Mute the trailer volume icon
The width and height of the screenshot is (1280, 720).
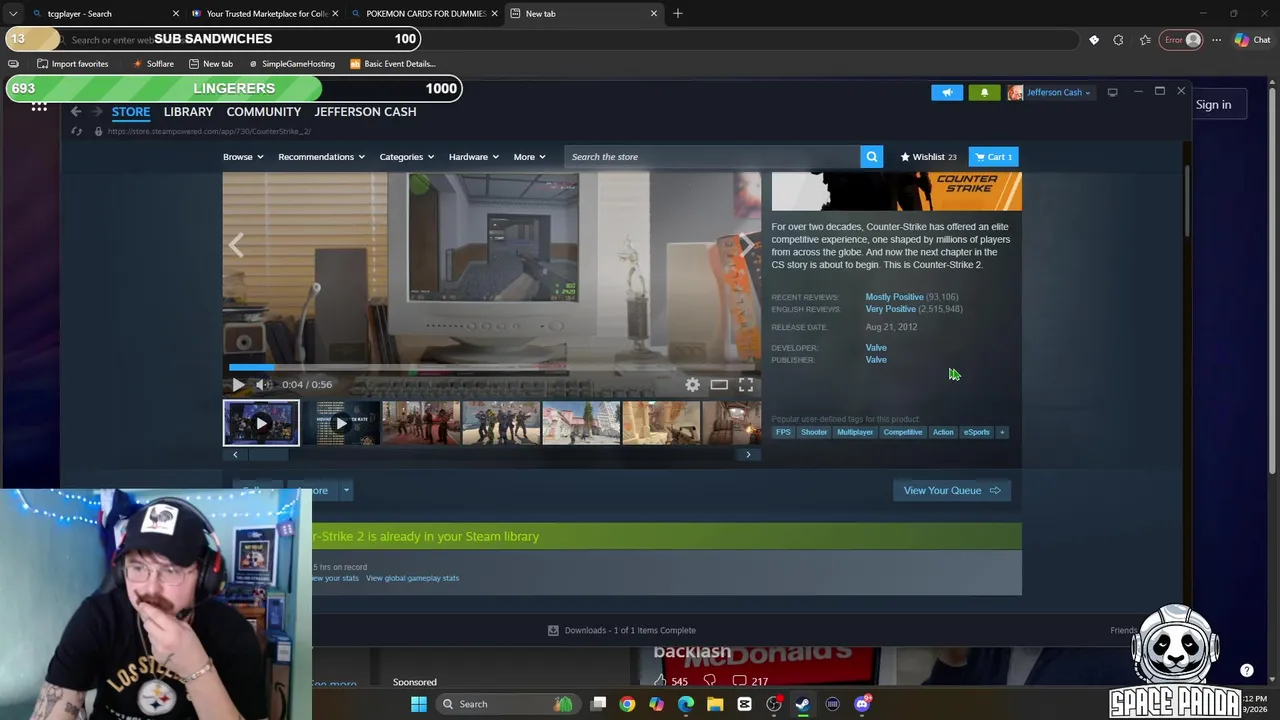[x=262, y=384]
